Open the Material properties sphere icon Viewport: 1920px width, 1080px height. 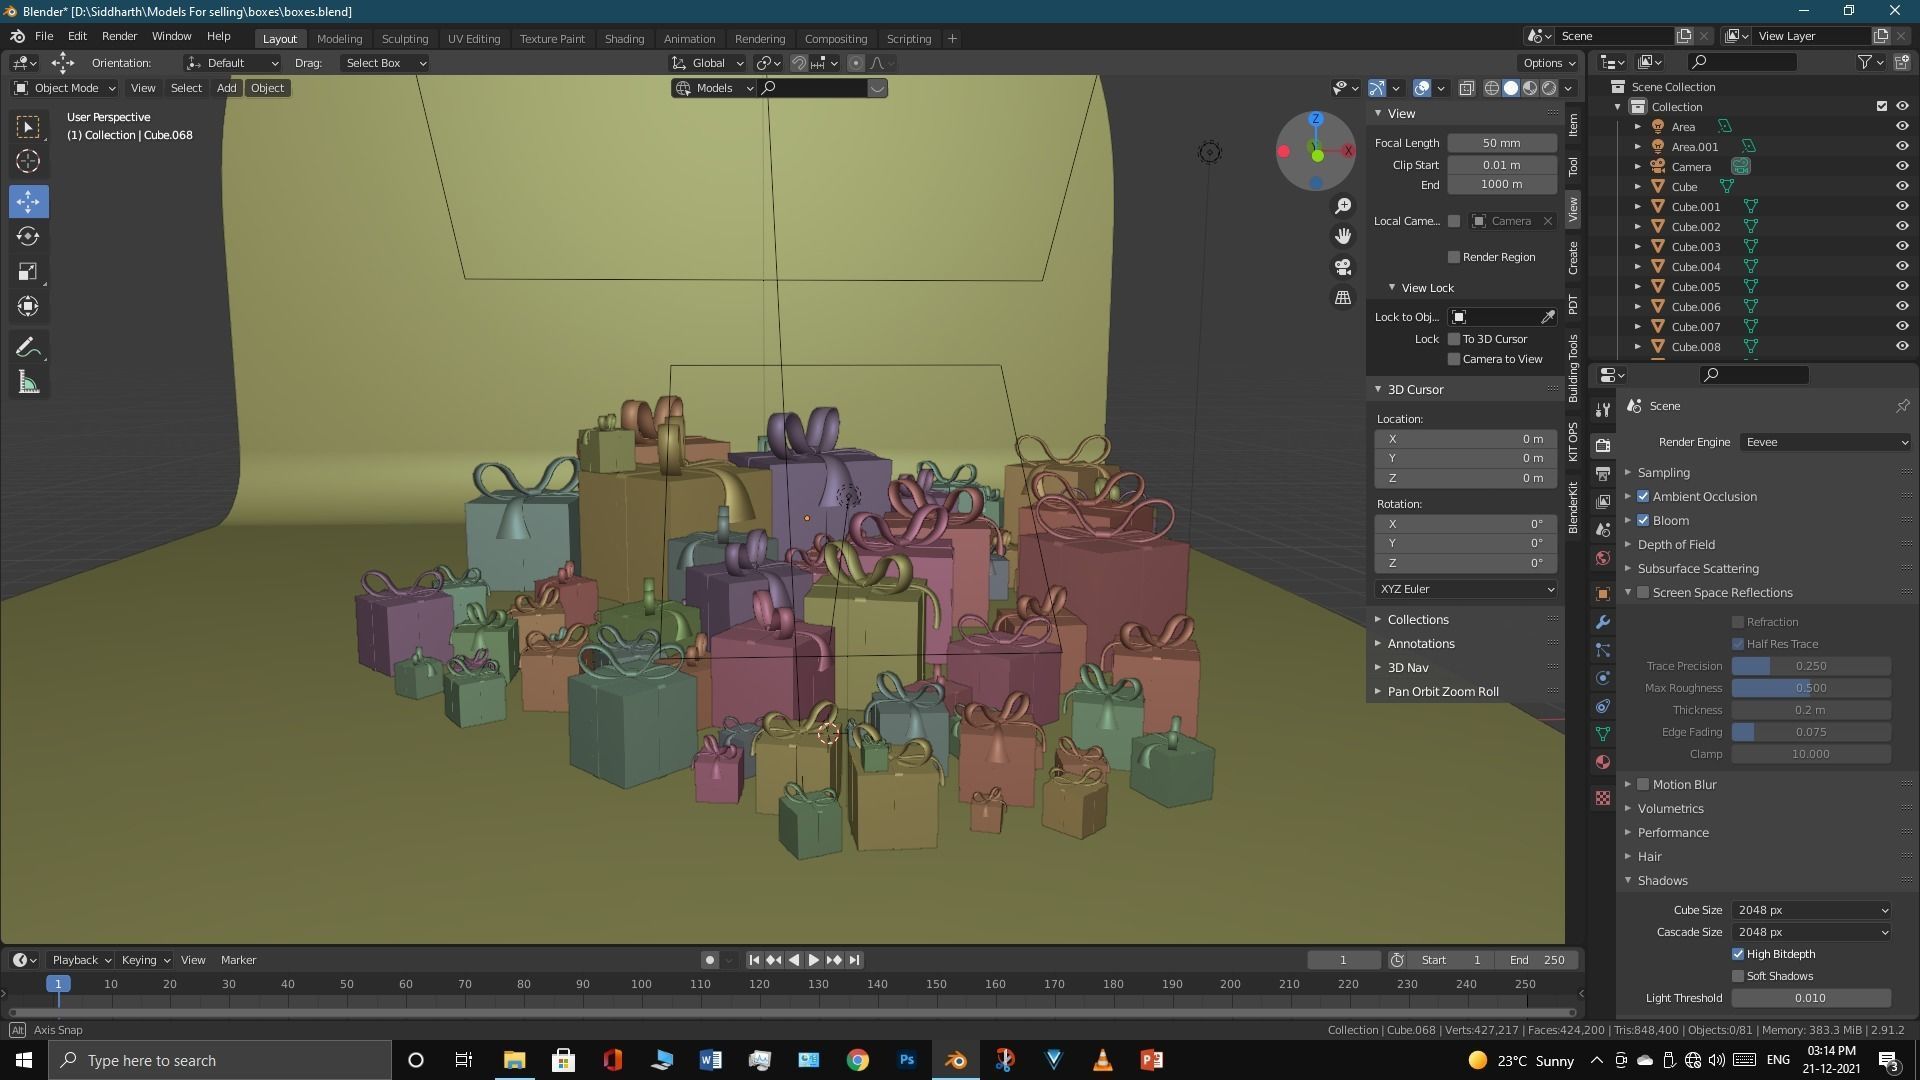(1603, 762)
